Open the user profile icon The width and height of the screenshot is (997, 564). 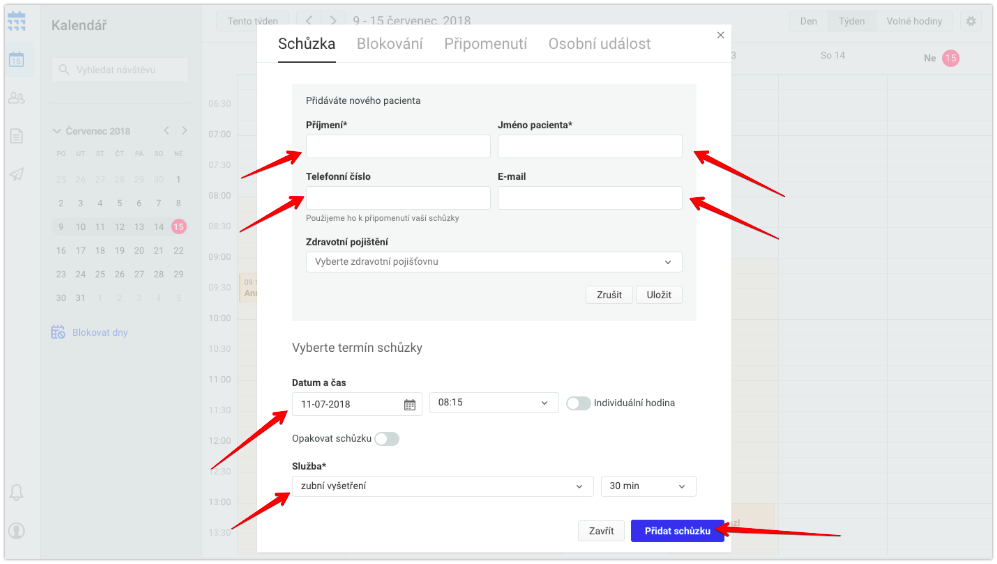17,530
